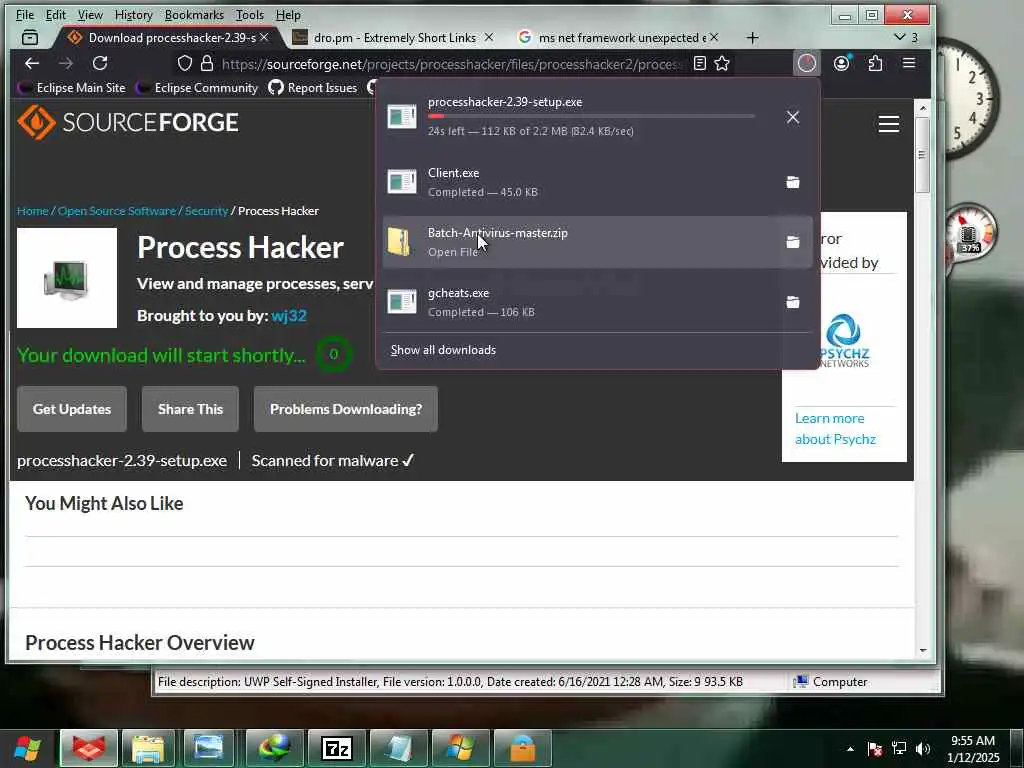Go back with the browser back arrow
This screenshot has height=768, width=1024.
[31, 63]
